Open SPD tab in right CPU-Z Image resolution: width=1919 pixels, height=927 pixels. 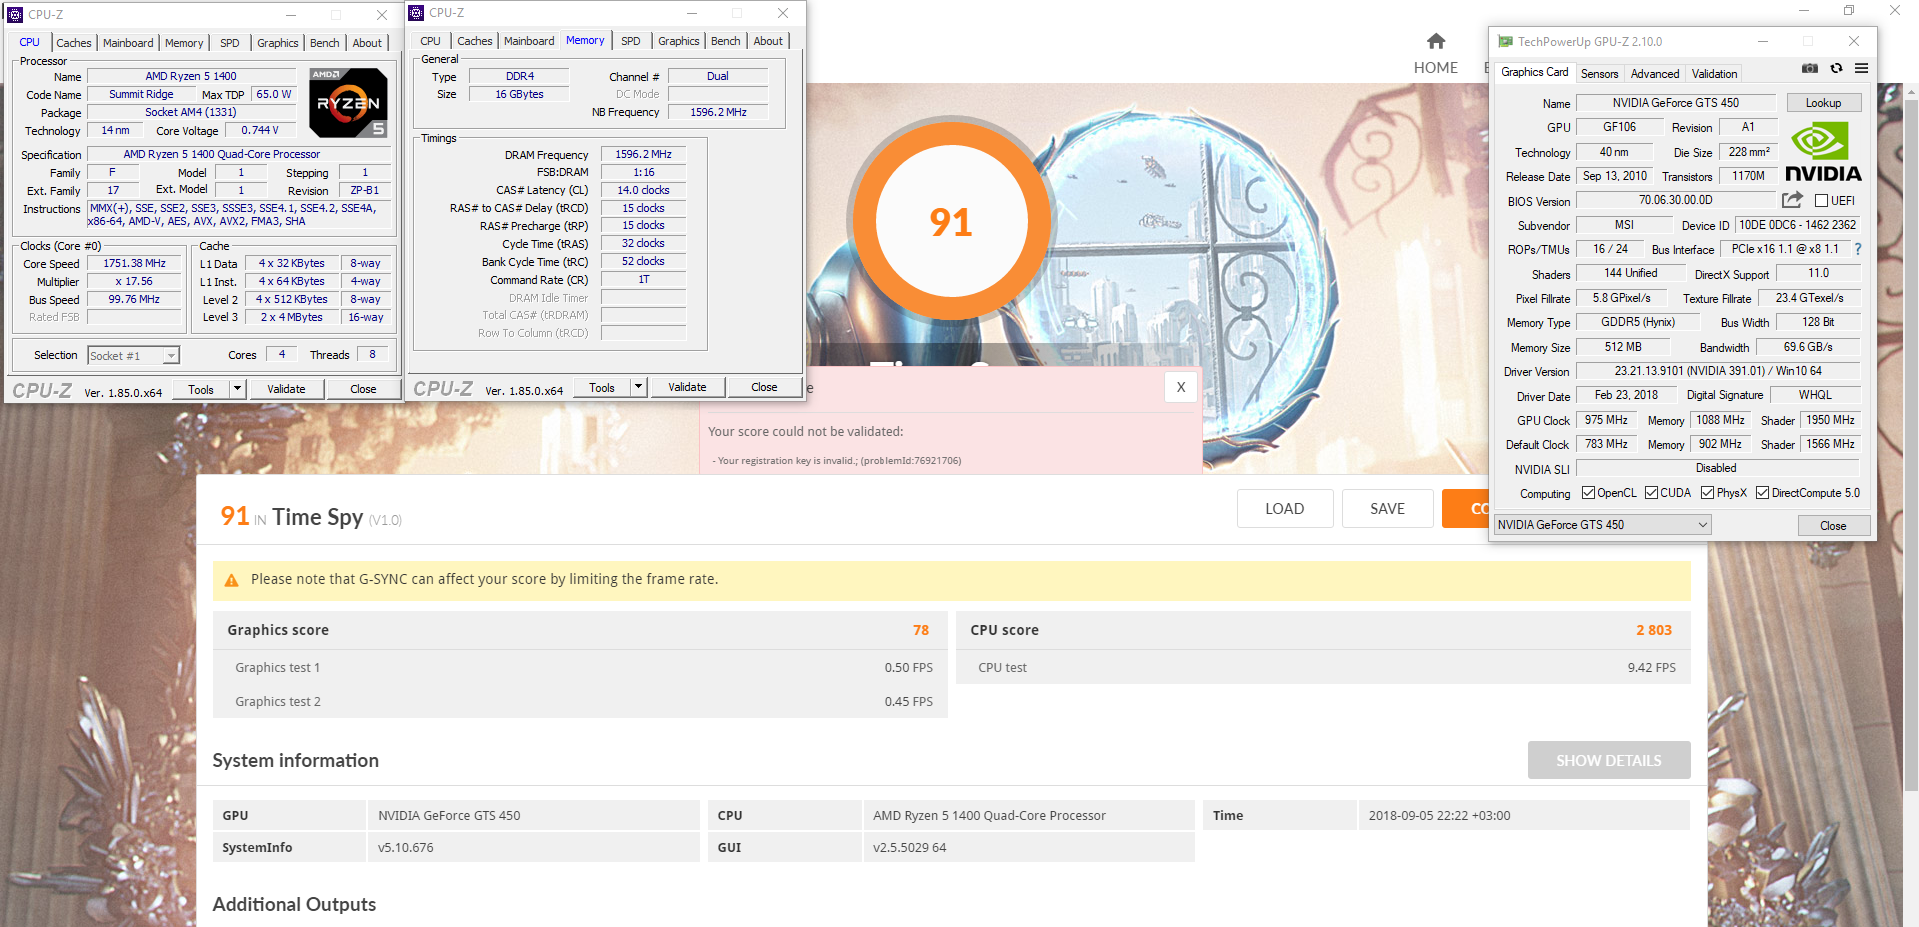(630, 41)
